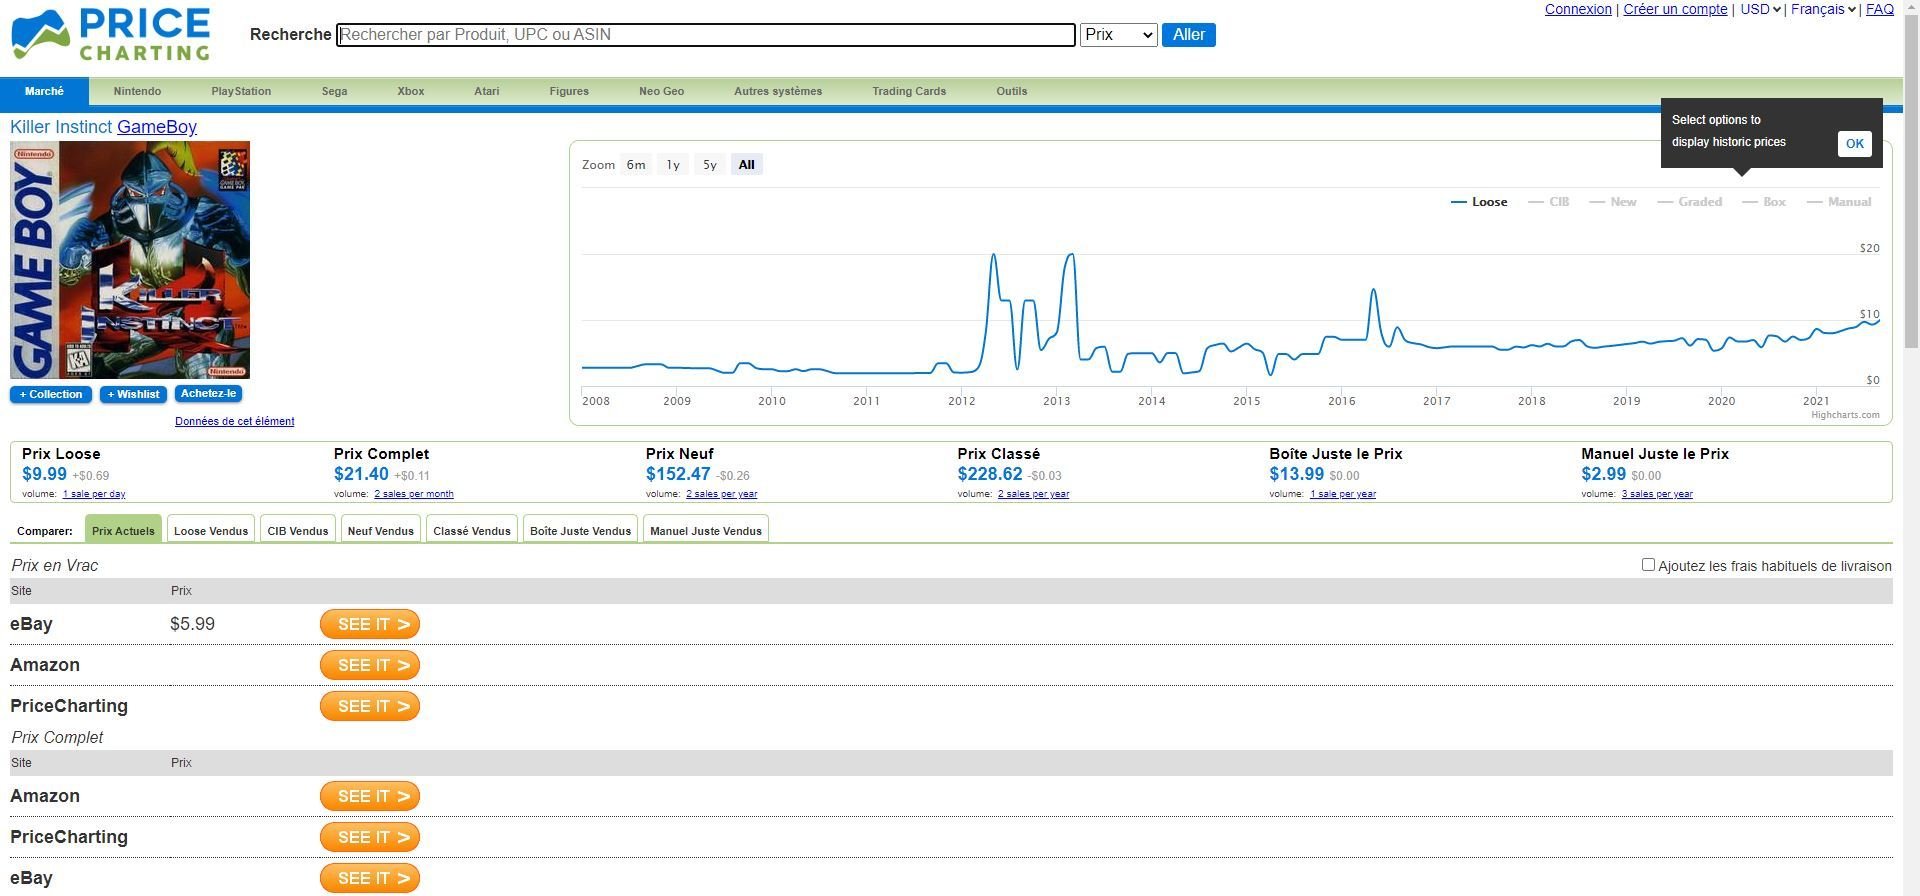Expand the Français language selector
1920x896 pixels.
point(1822,10)
